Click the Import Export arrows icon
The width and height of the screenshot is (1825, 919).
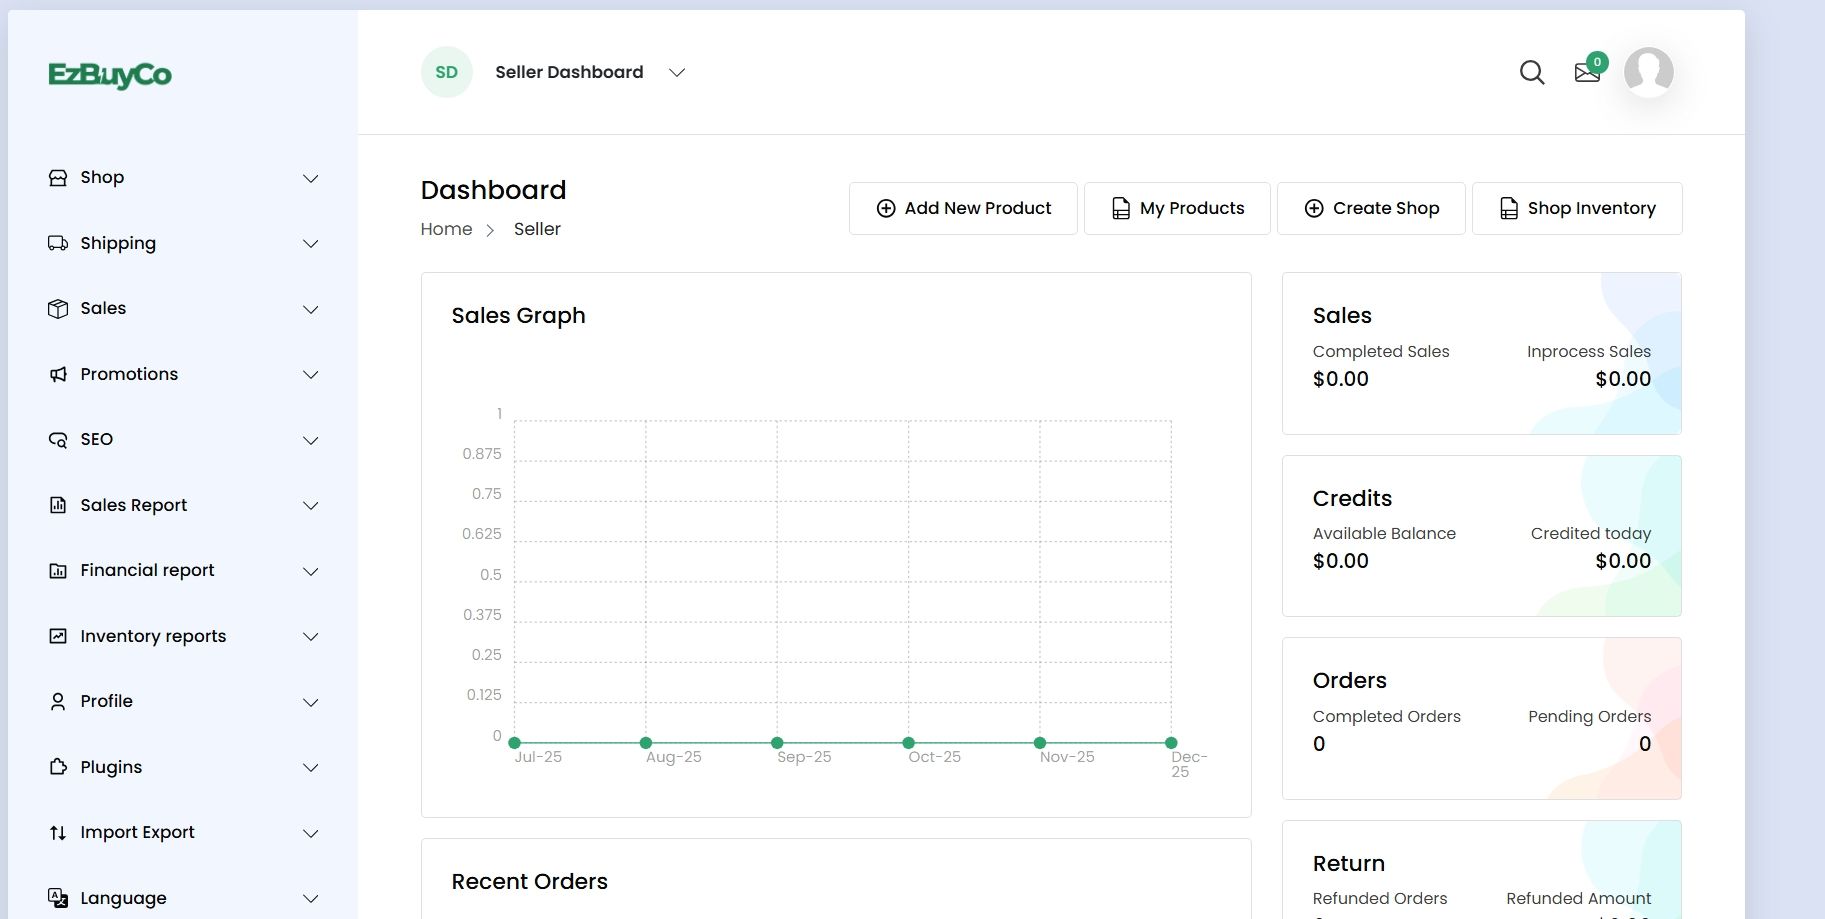58,832
